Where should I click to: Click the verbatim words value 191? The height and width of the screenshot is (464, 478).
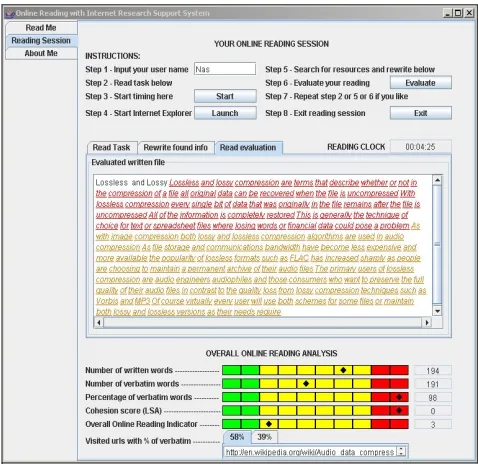(x=433, y=384)
